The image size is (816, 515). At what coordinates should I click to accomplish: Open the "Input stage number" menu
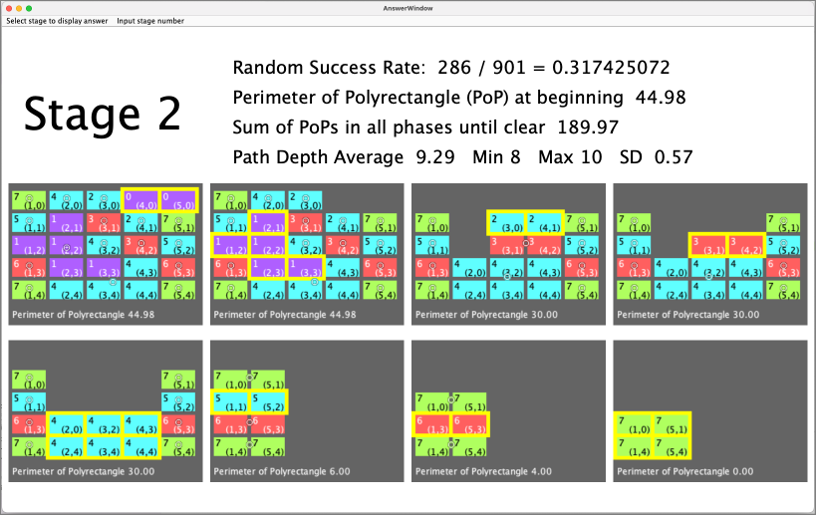point(150,20)
